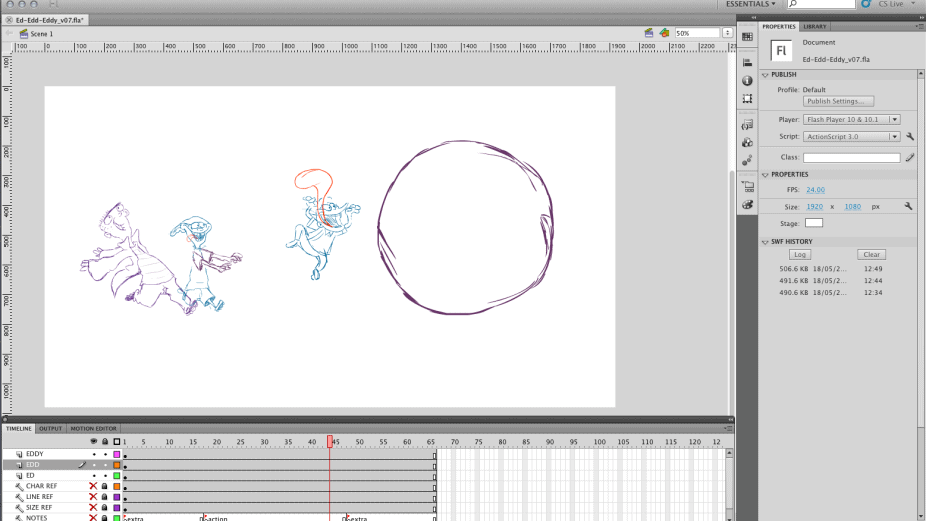Open the Transform panel icon

747,99
